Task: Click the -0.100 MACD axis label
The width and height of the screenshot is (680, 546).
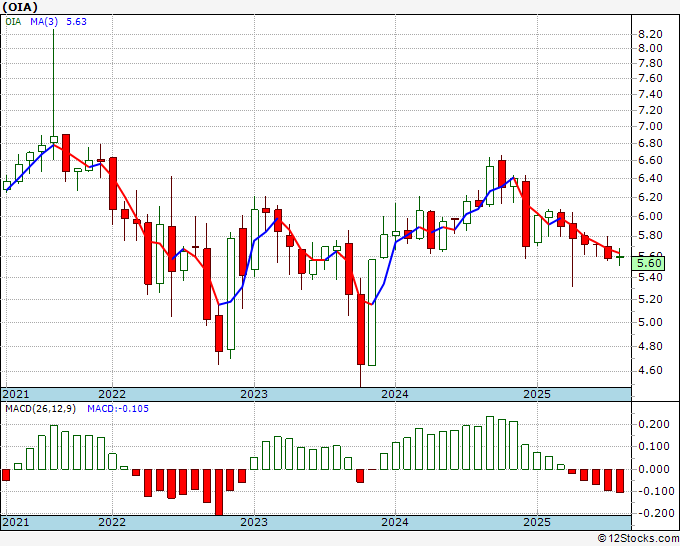Action: [654, 491]
